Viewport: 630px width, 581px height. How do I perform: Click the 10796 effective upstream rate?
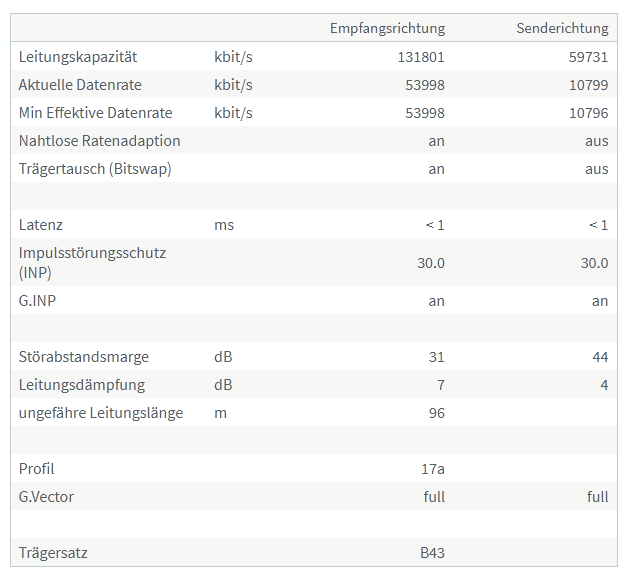pos(589,113)
